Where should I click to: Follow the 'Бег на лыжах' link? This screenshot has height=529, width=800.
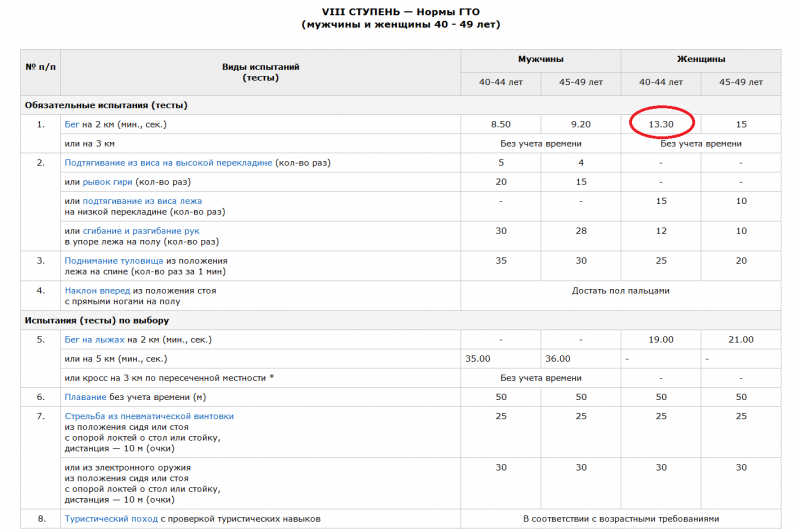[93, 339]
